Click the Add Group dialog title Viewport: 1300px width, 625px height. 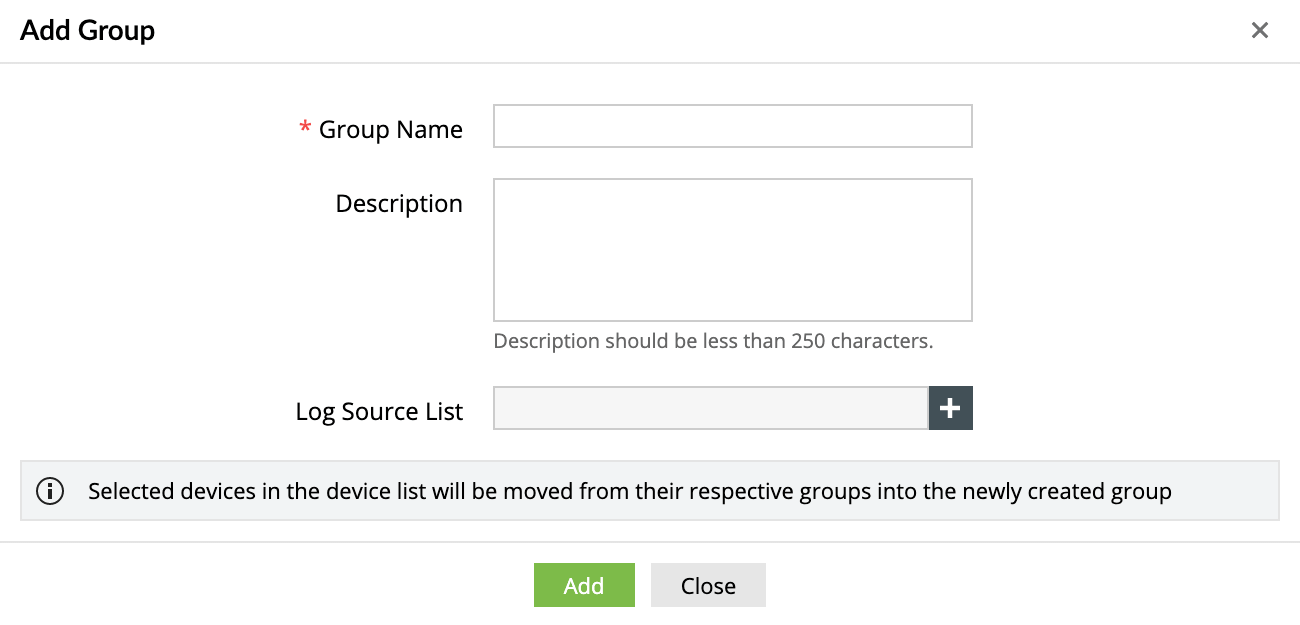87,30
